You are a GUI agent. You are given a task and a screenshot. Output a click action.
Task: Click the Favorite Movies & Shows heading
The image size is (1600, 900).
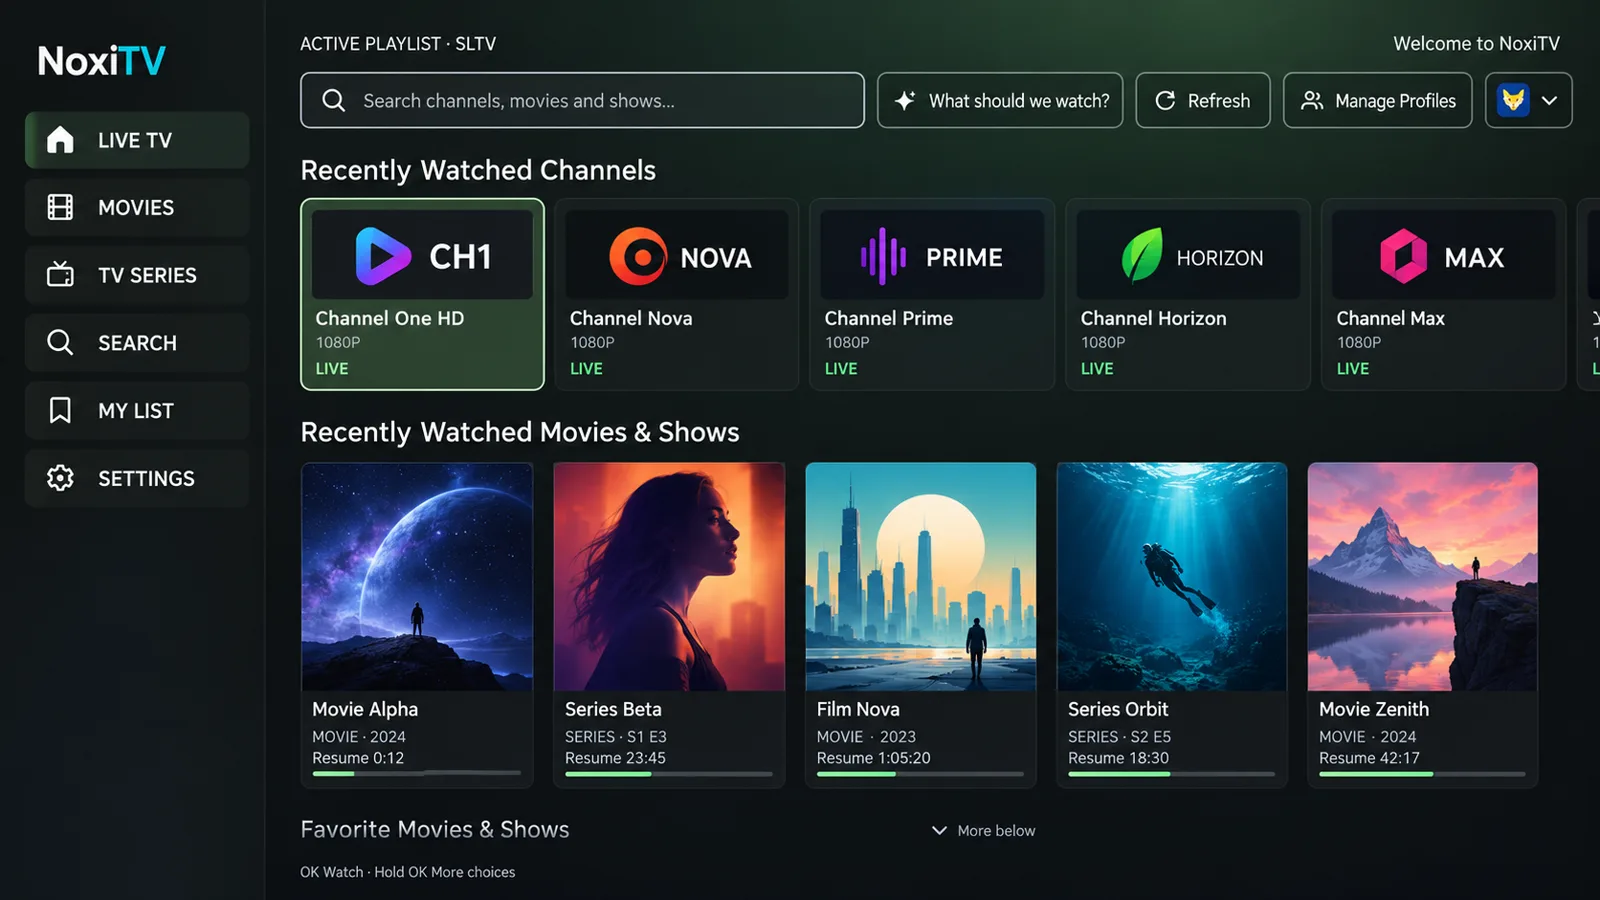435,829
